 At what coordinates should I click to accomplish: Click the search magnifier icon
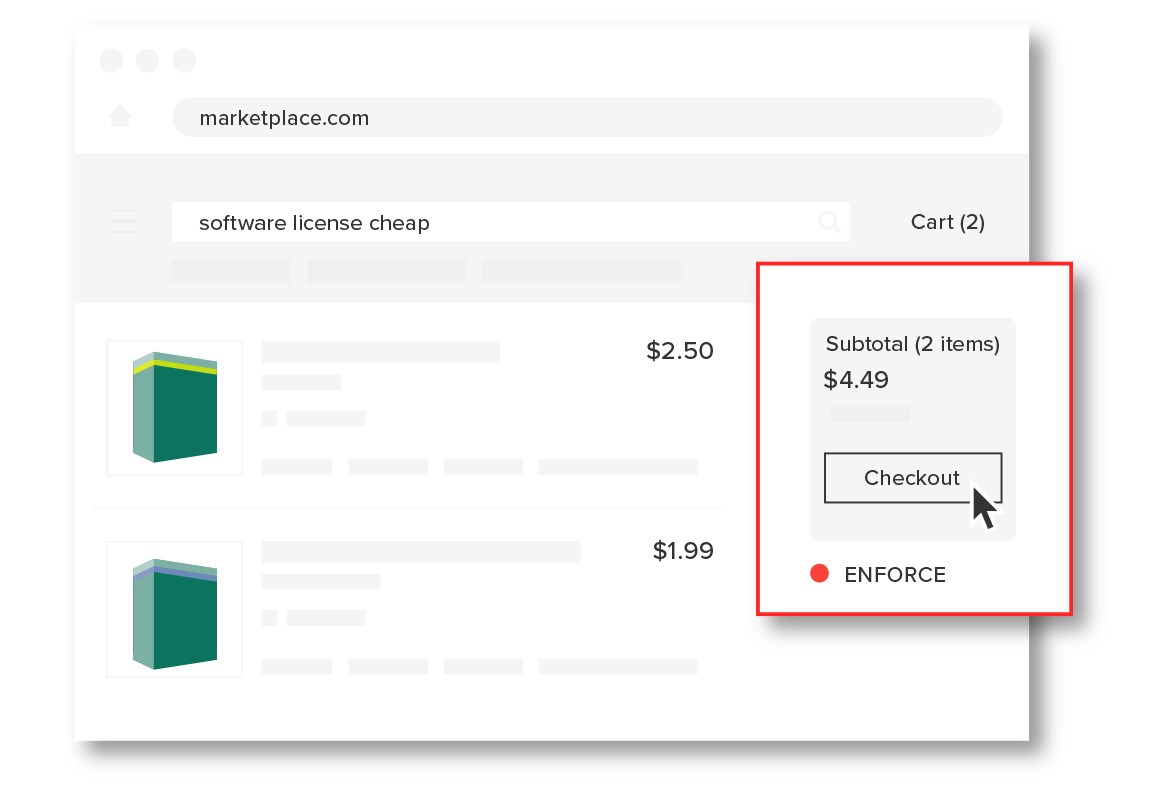pos(829,221)
